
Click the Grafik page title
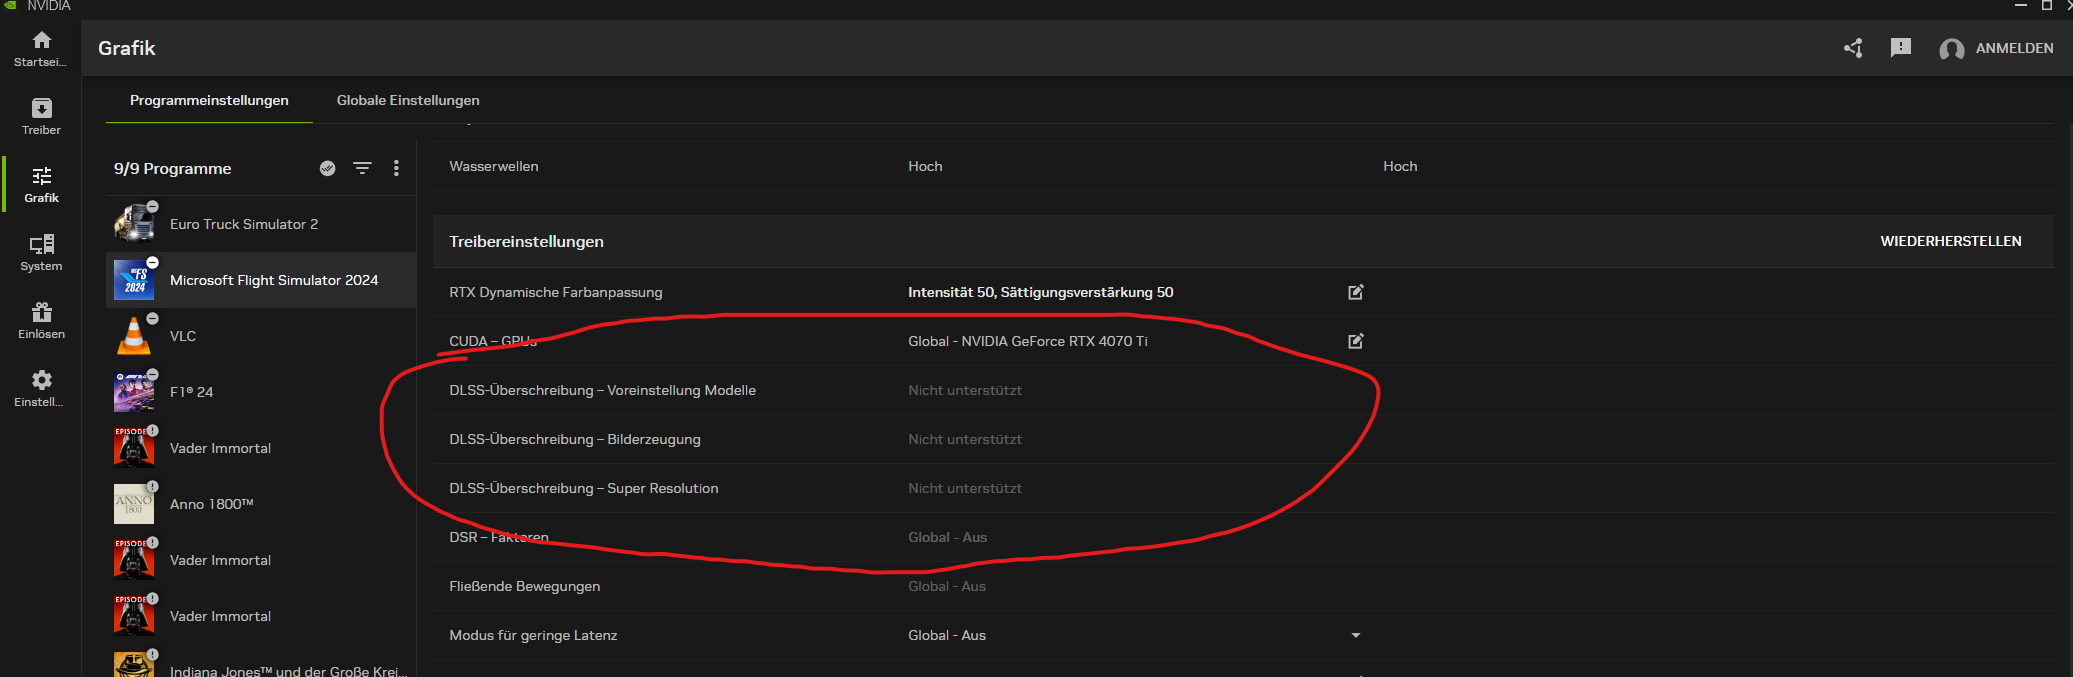coord(127,48)
